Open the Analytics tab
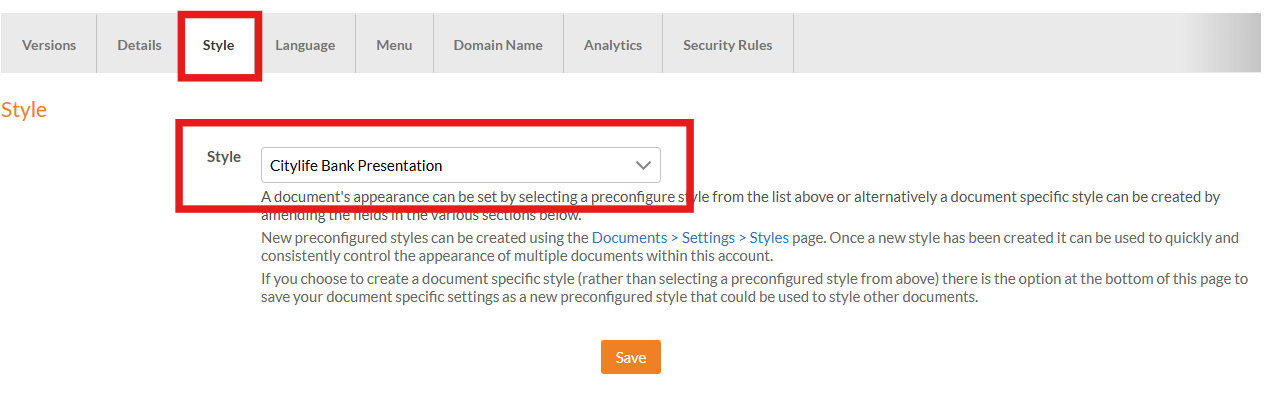This screenshot has width=1273, height=400. click(x=613, y=45)
